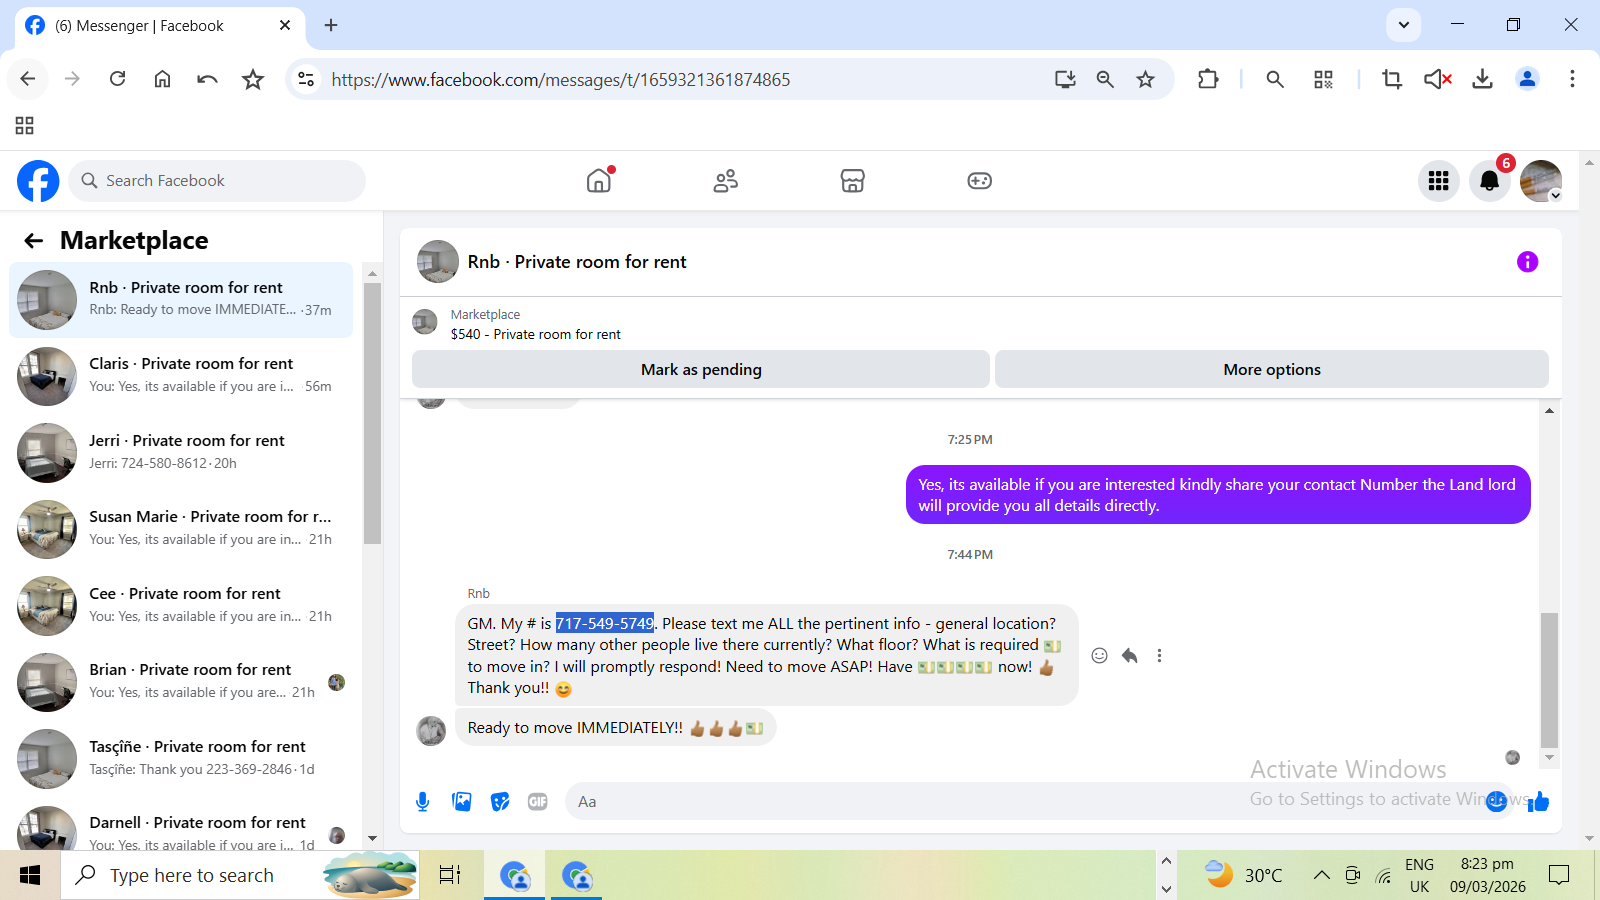The height and width of the screenshot is (900, 1600).
Task: Open Rnb Private room for rent chat
Action: pyautogui.click(x=181, y=300)
